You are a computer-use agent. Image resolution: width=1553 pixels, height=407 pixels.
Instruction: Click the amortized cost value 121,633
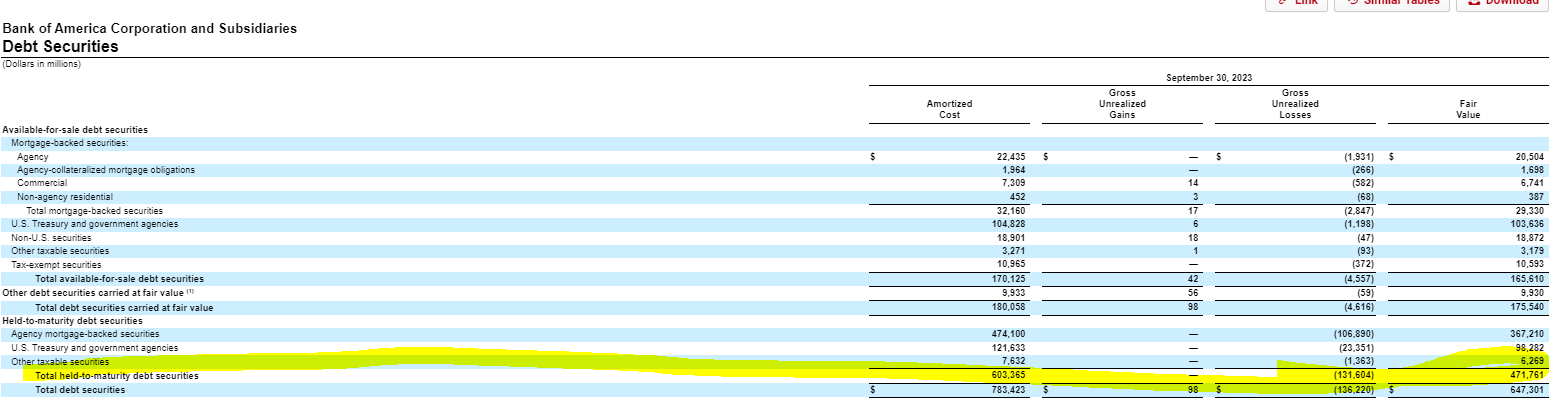click(1009, 348)
